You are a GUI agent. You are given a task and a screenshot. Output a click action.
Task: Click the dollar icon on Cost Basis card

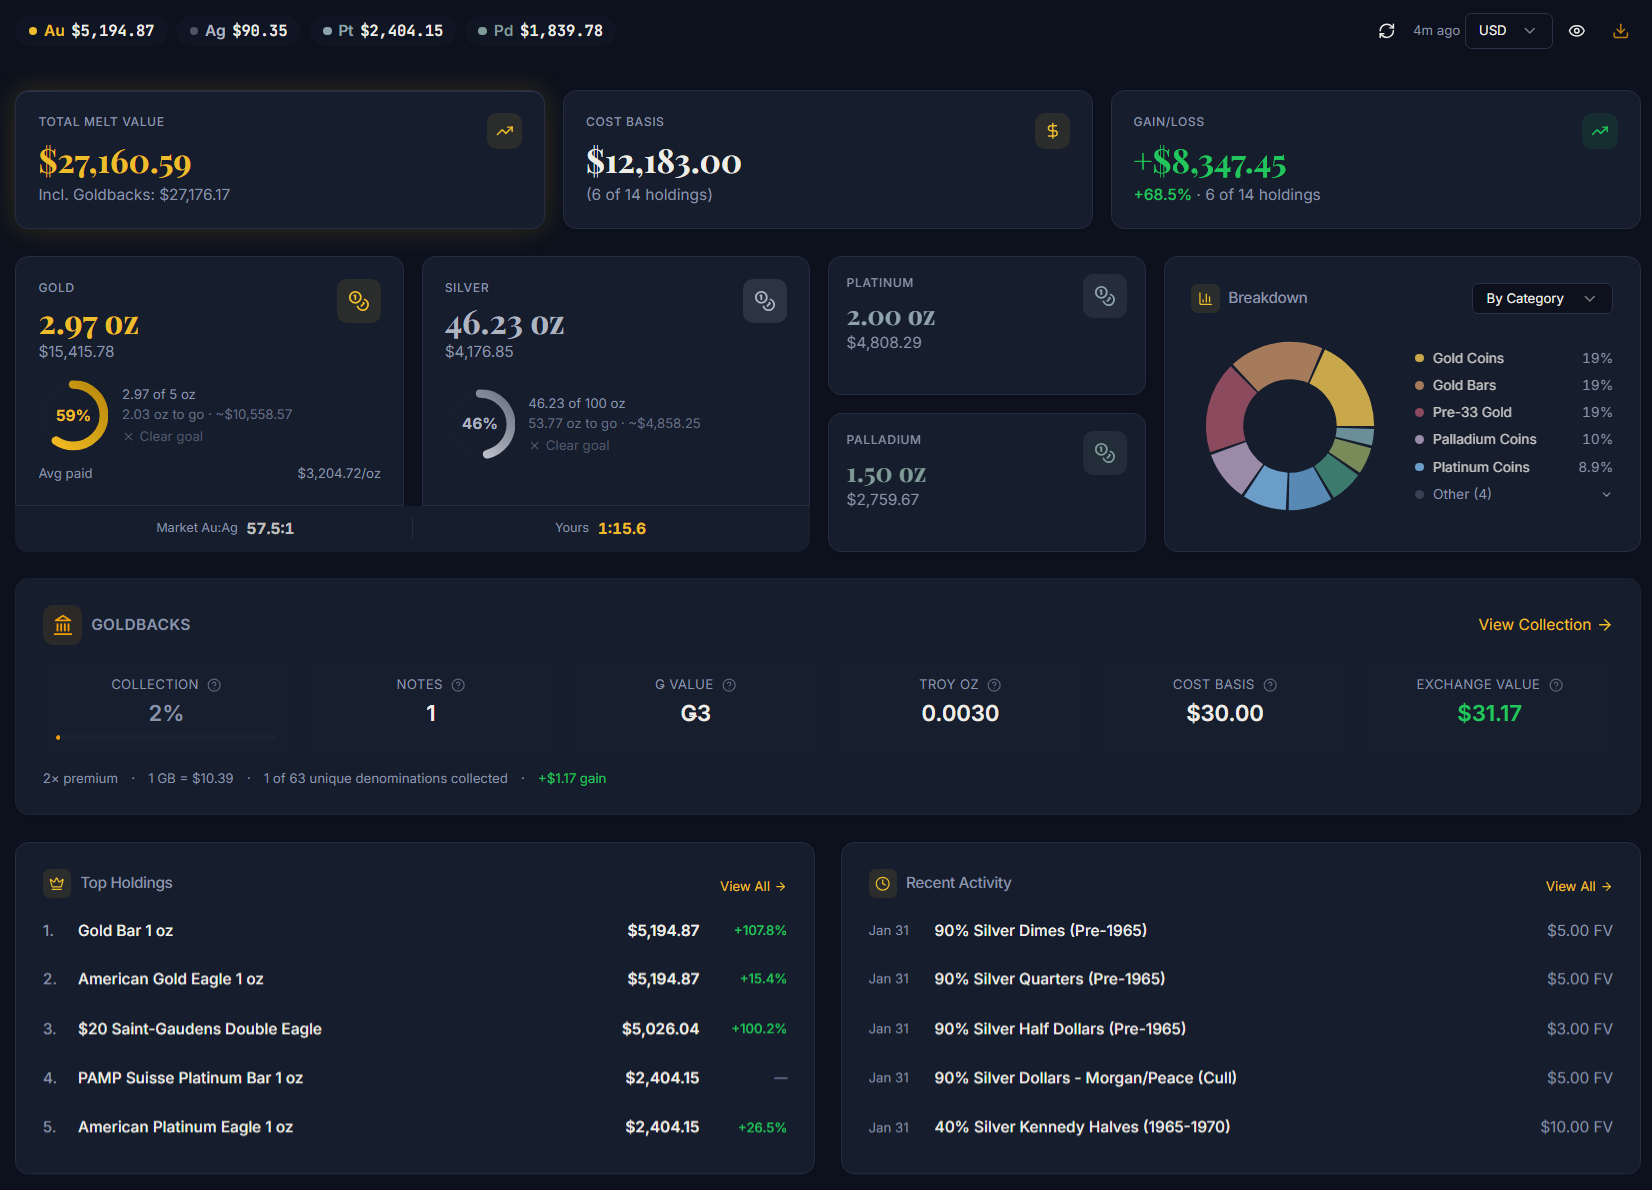tap(1052, 131)
